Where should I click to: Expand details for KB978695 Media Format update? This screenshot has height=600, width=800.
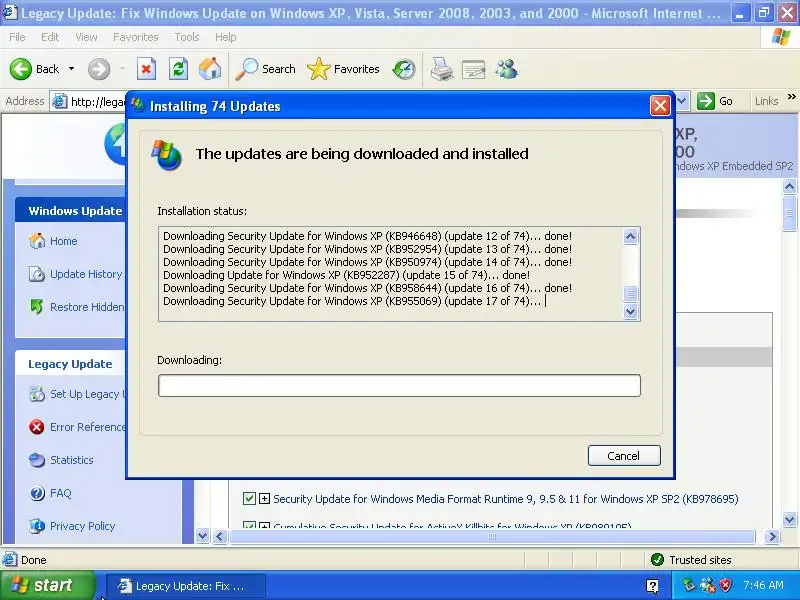coord(264,498)
